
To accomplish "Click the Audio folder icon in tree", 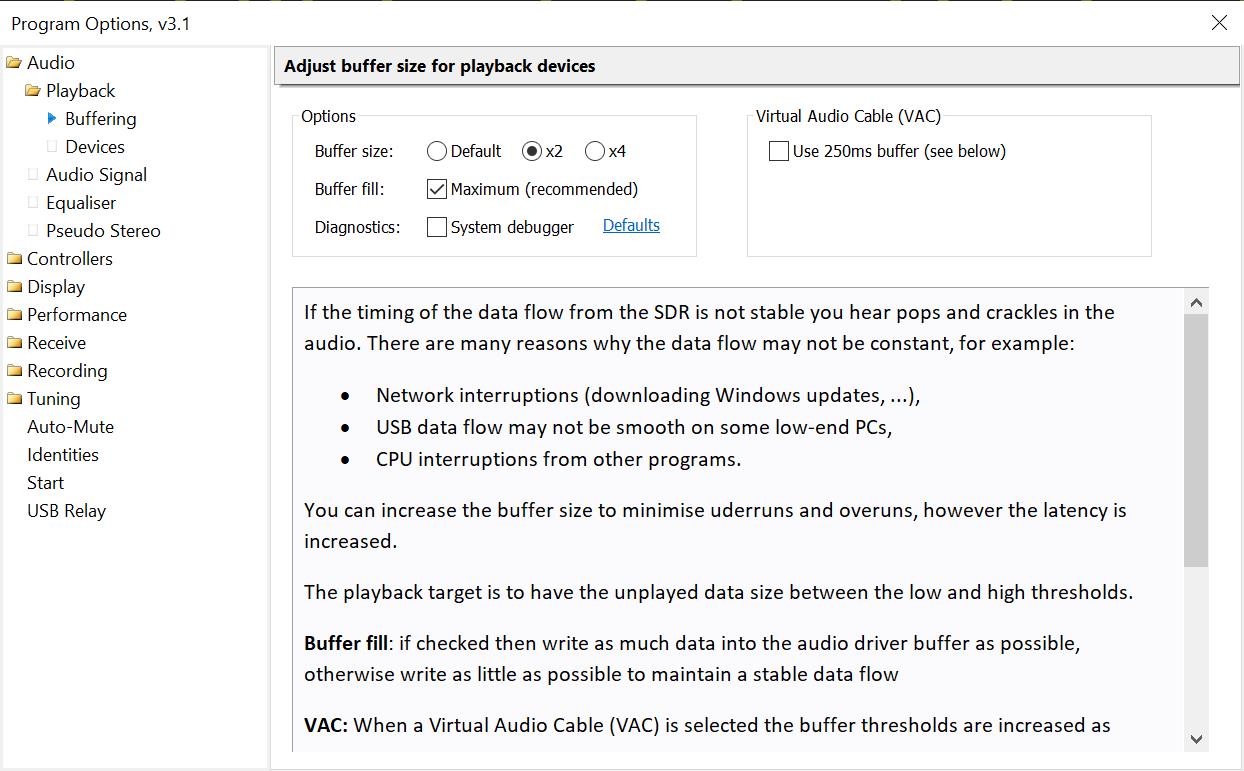I will coord(14,63).
